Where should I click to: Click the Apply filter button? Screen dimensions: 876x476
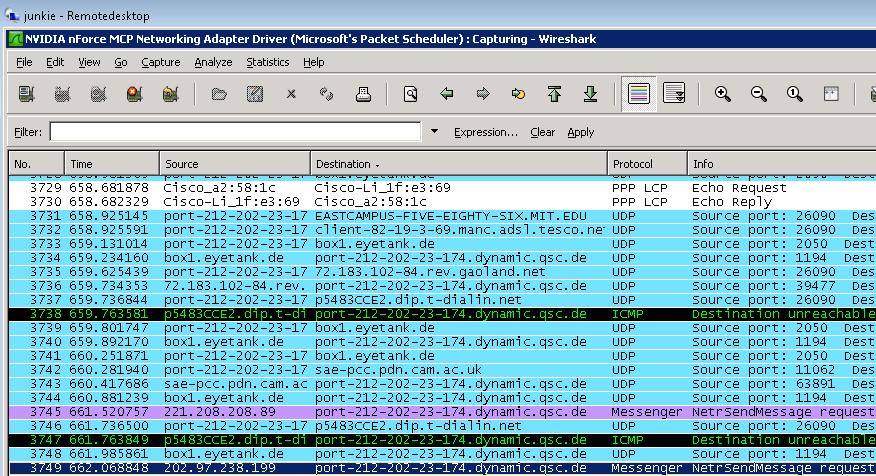(x=580, y=132)
